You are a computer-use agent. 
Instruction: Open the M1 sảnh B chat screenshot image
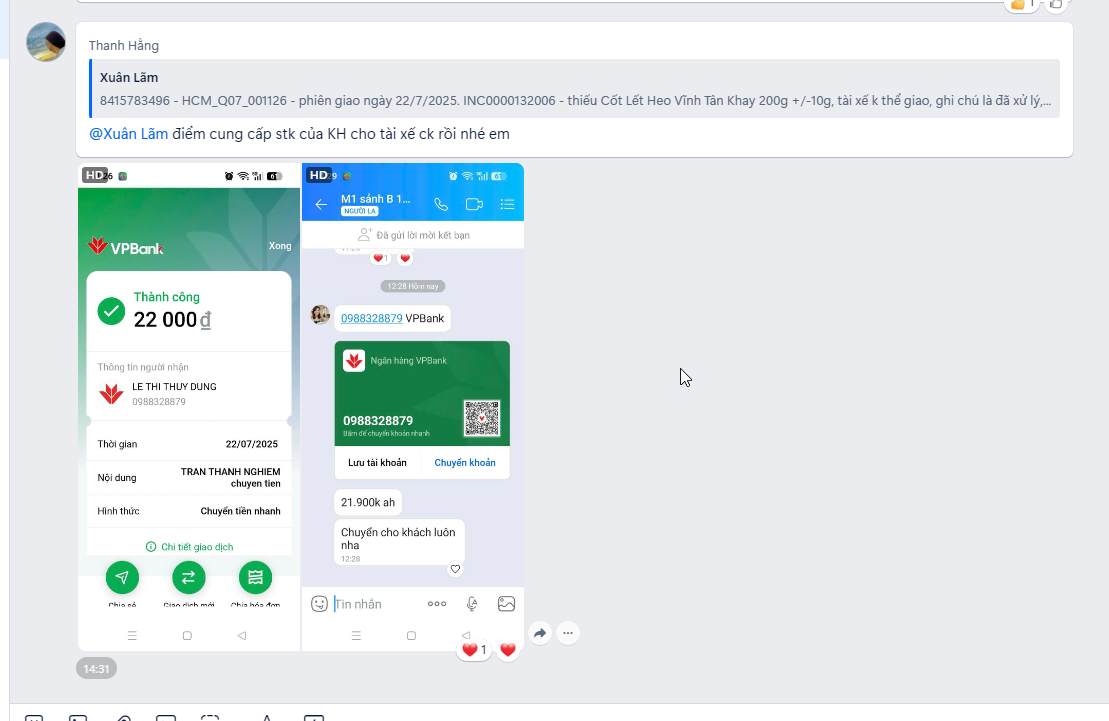pyautogui.click(x=413, y=407)
